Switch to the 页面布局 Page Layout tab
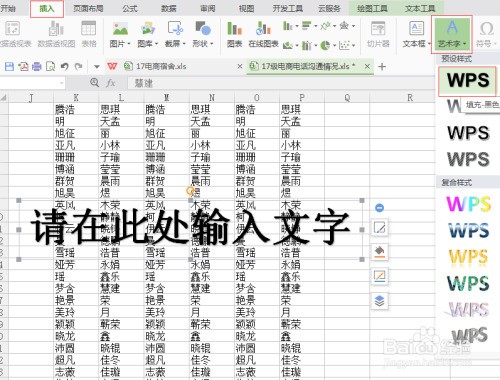 click(x=88, y=8)
